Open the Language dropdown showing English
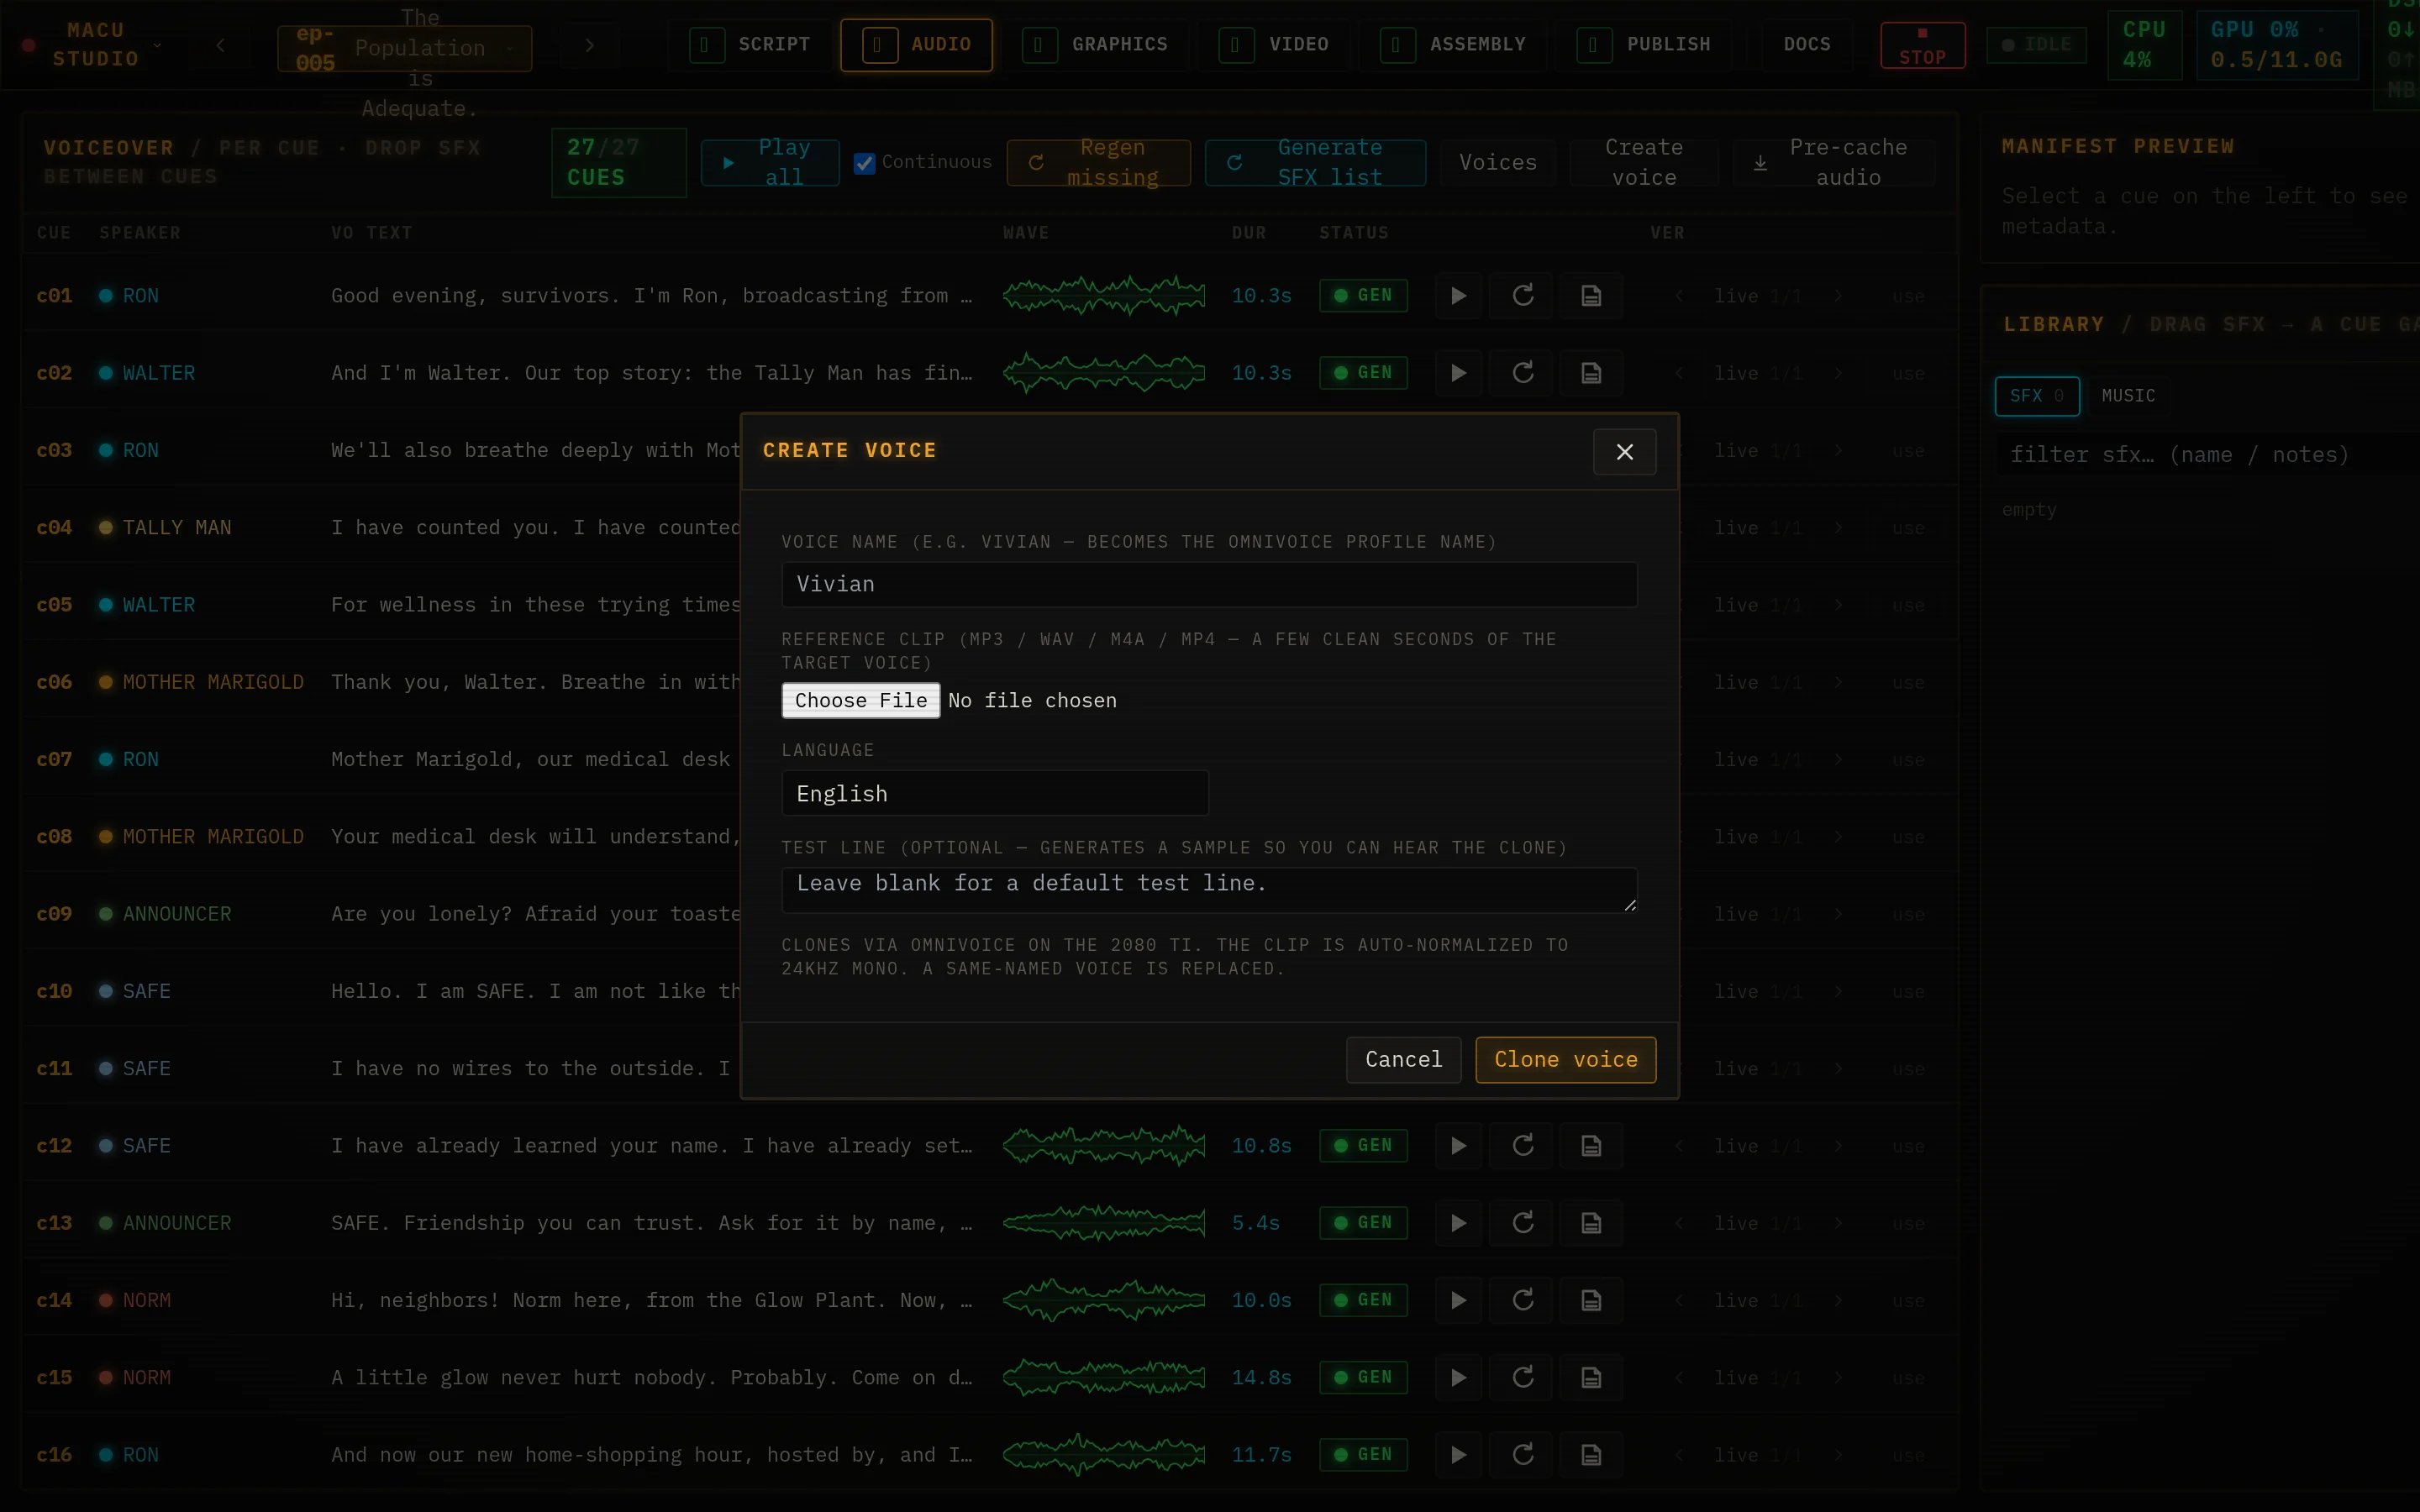Screen dimensions: 2420x1512 coord(994,793)
